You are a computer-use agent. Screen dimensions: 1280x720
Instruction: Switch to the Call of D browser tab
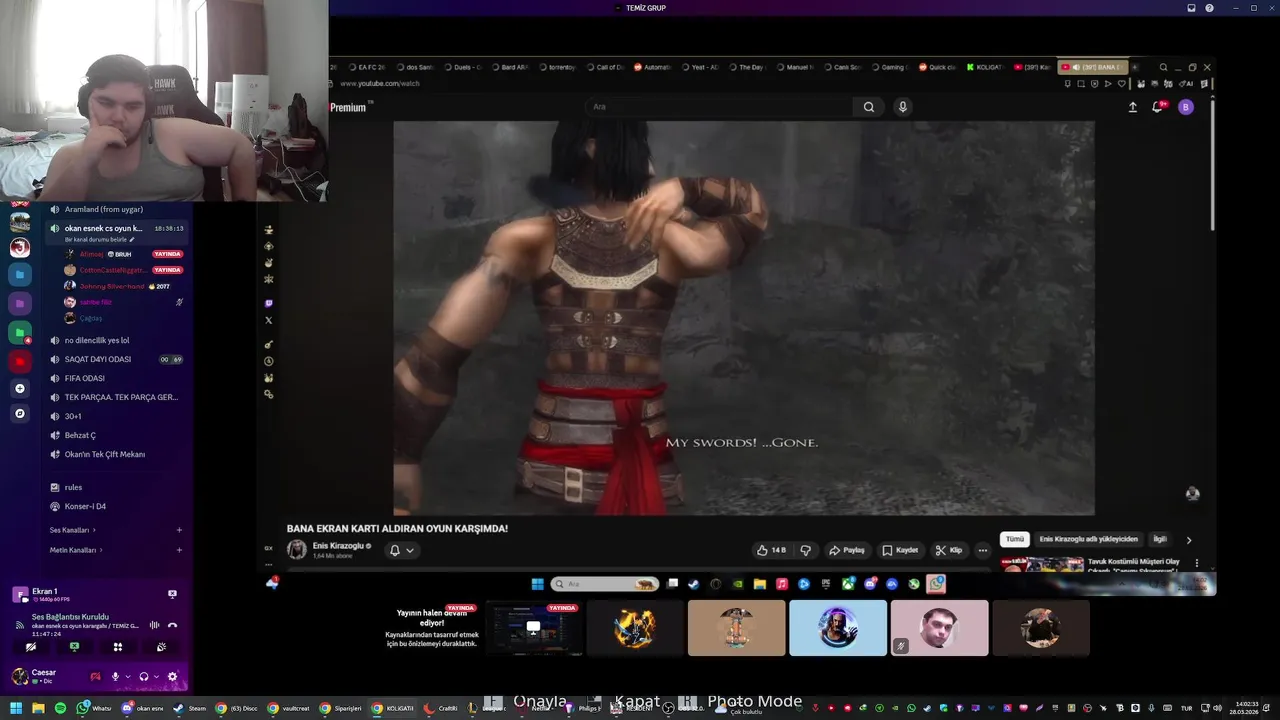tap(604, 67)
